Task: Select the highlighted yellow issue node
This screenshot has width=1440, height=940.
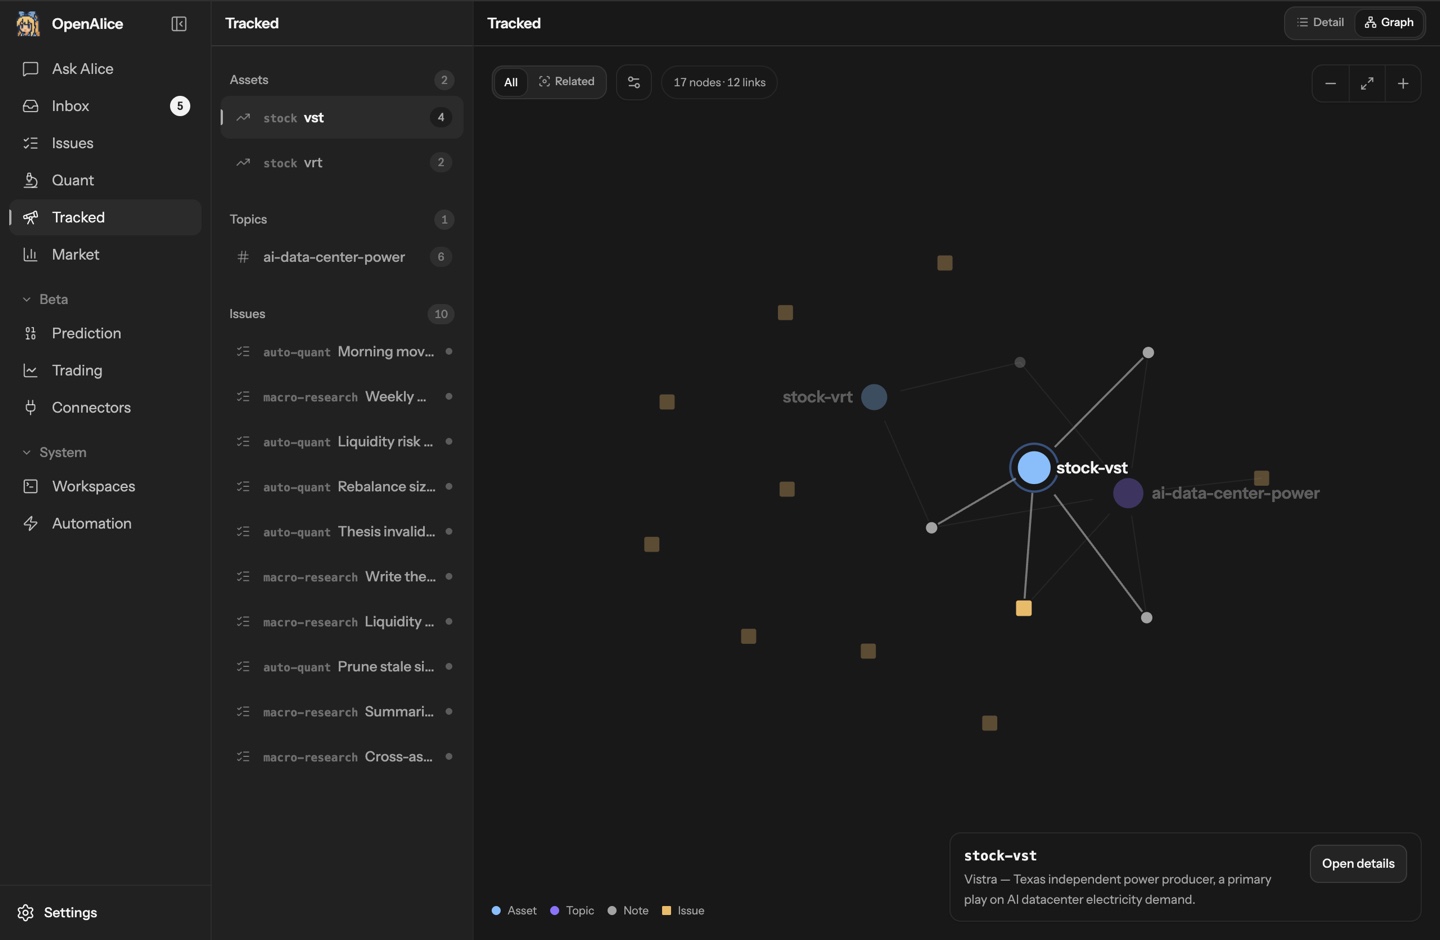Action: [1024, 608]
